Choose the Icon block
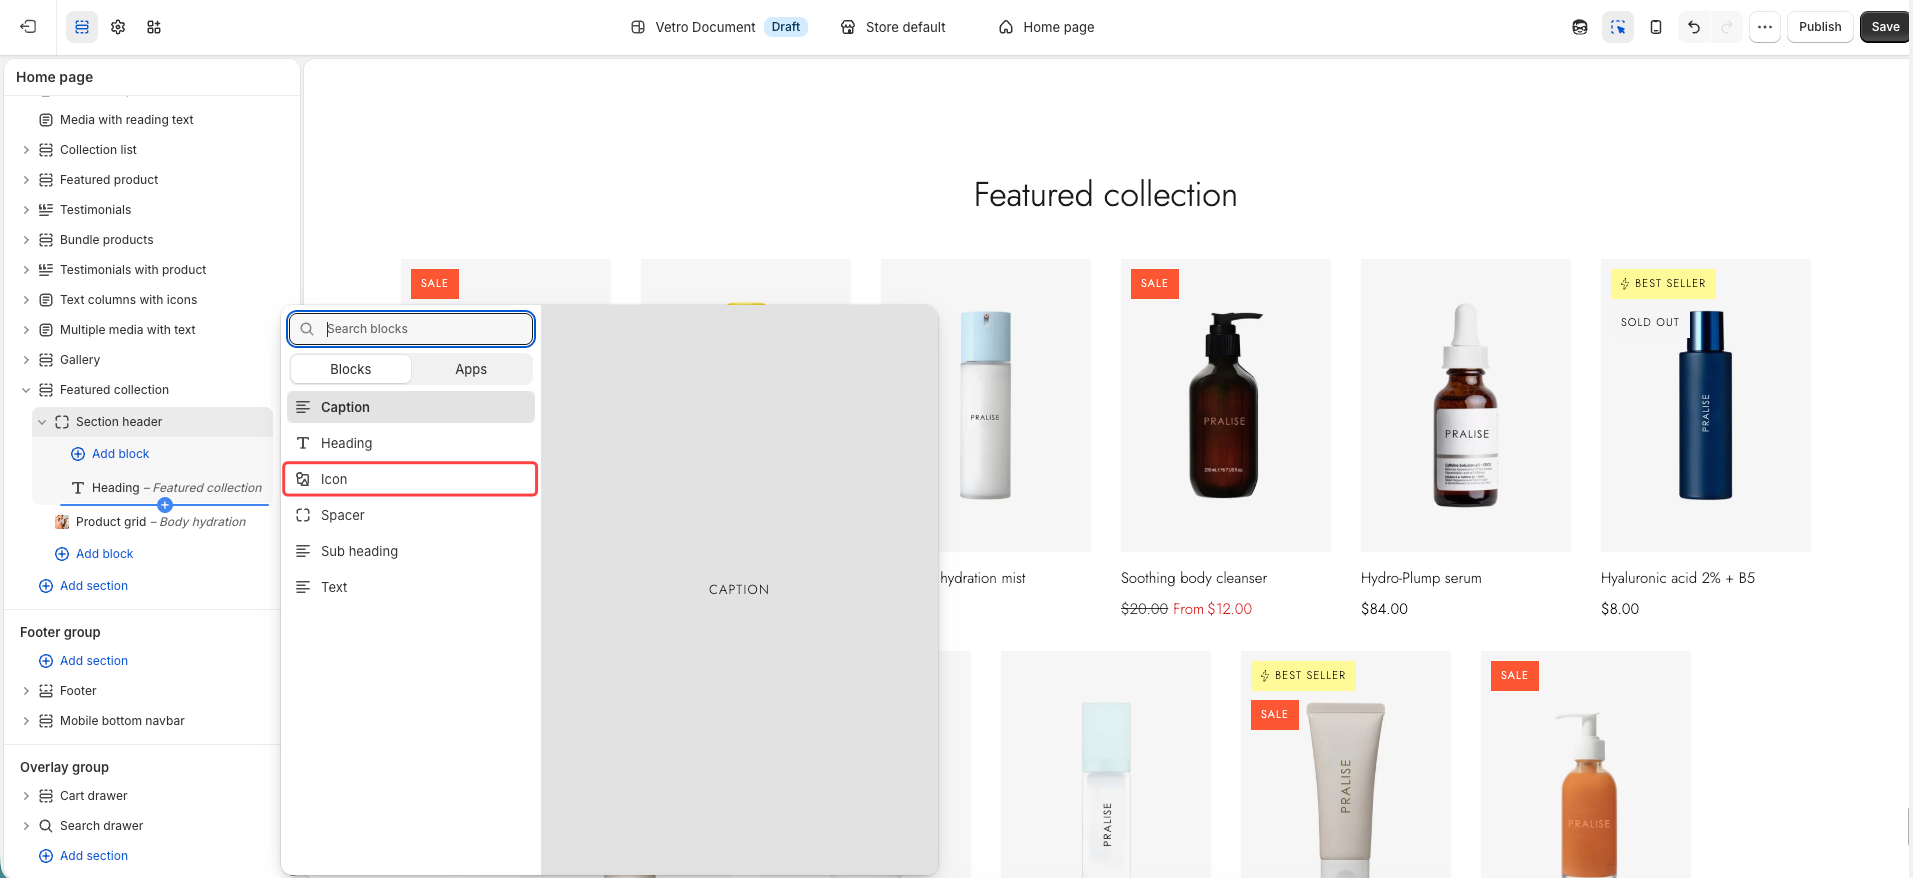 coord(410,479)
